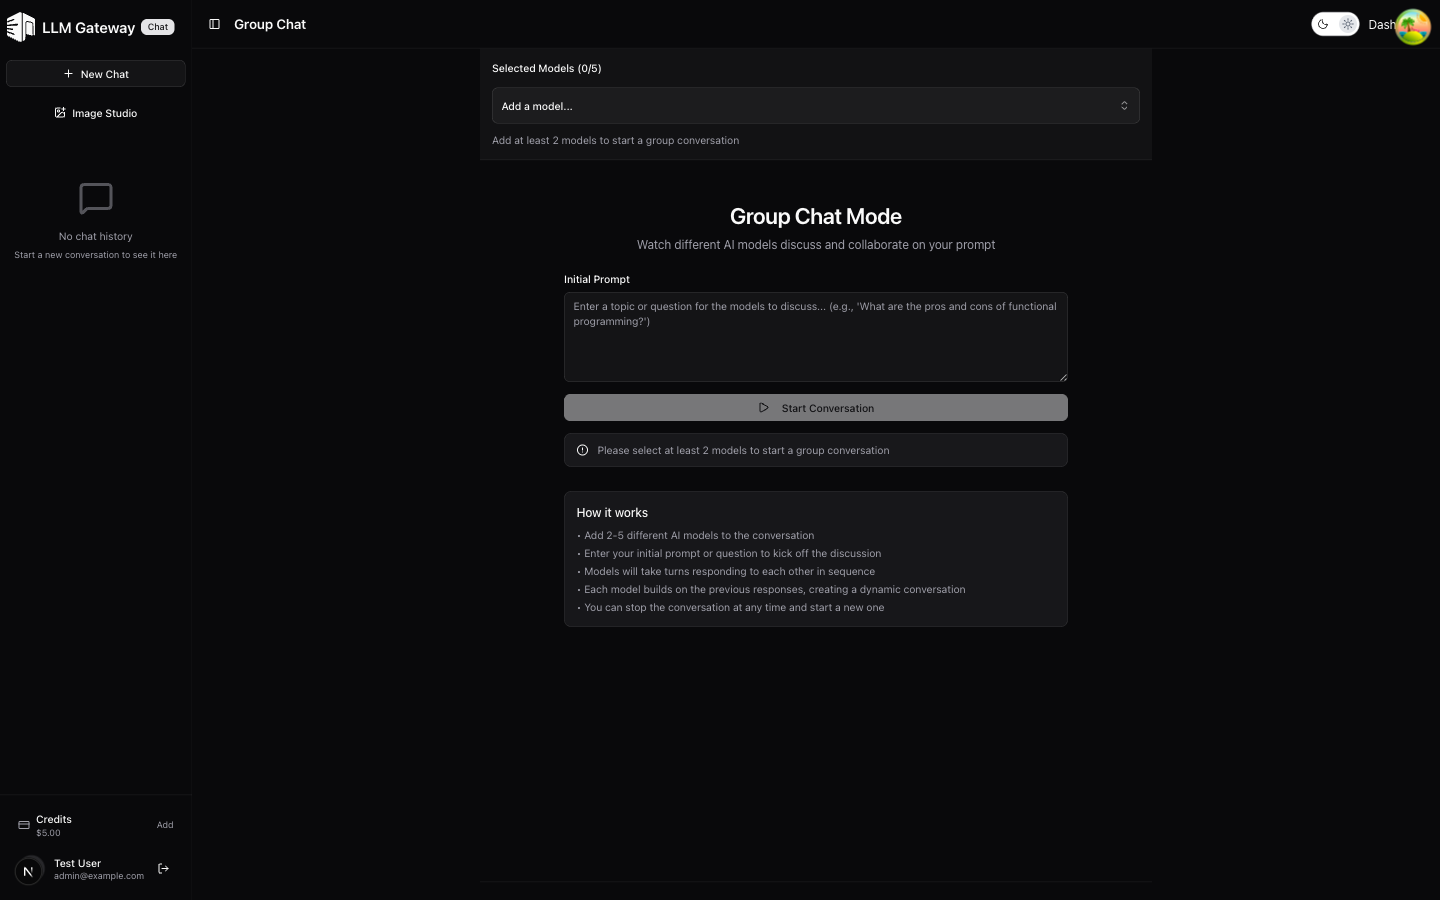This screenshot has width=1440, height=900.
Task: Open Image Studio from the sidebar
Action: pyautogui.click(x=96, y=113)
